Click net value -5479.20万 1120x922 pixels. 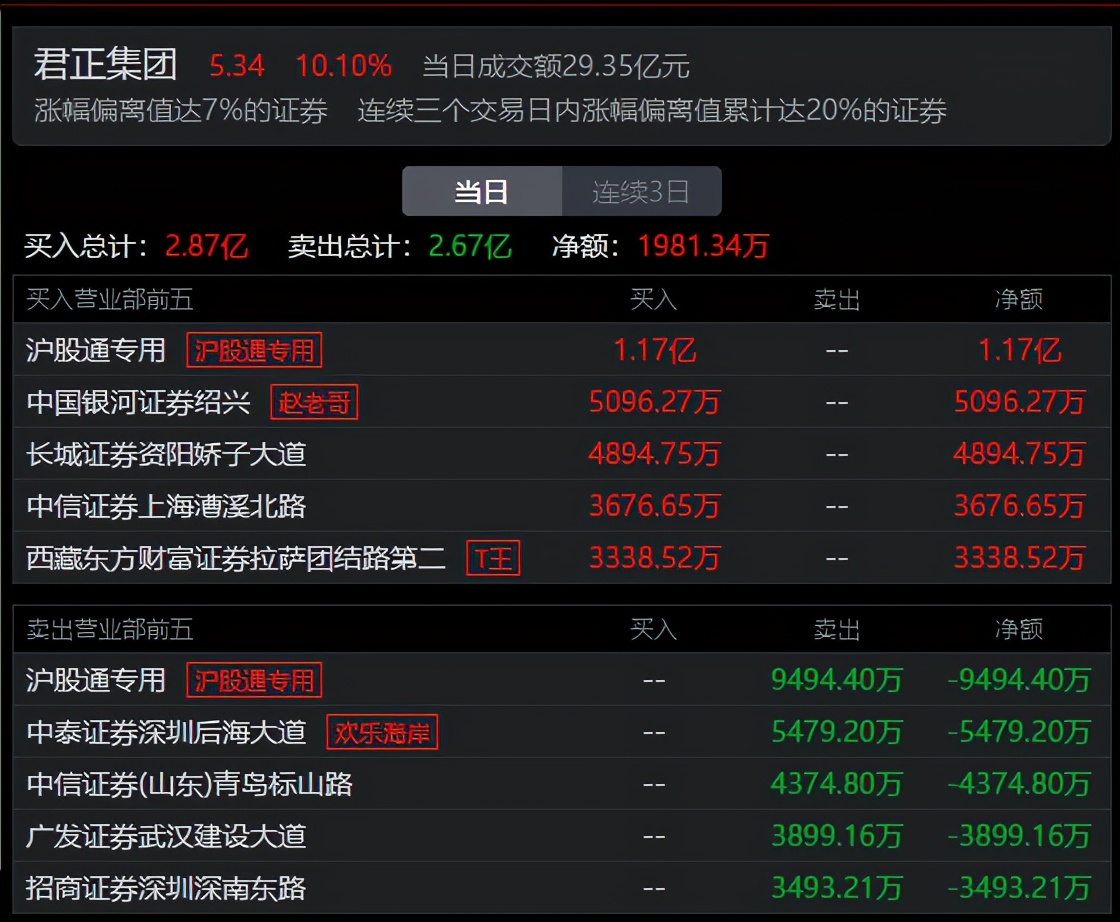tap(1019, 732)
